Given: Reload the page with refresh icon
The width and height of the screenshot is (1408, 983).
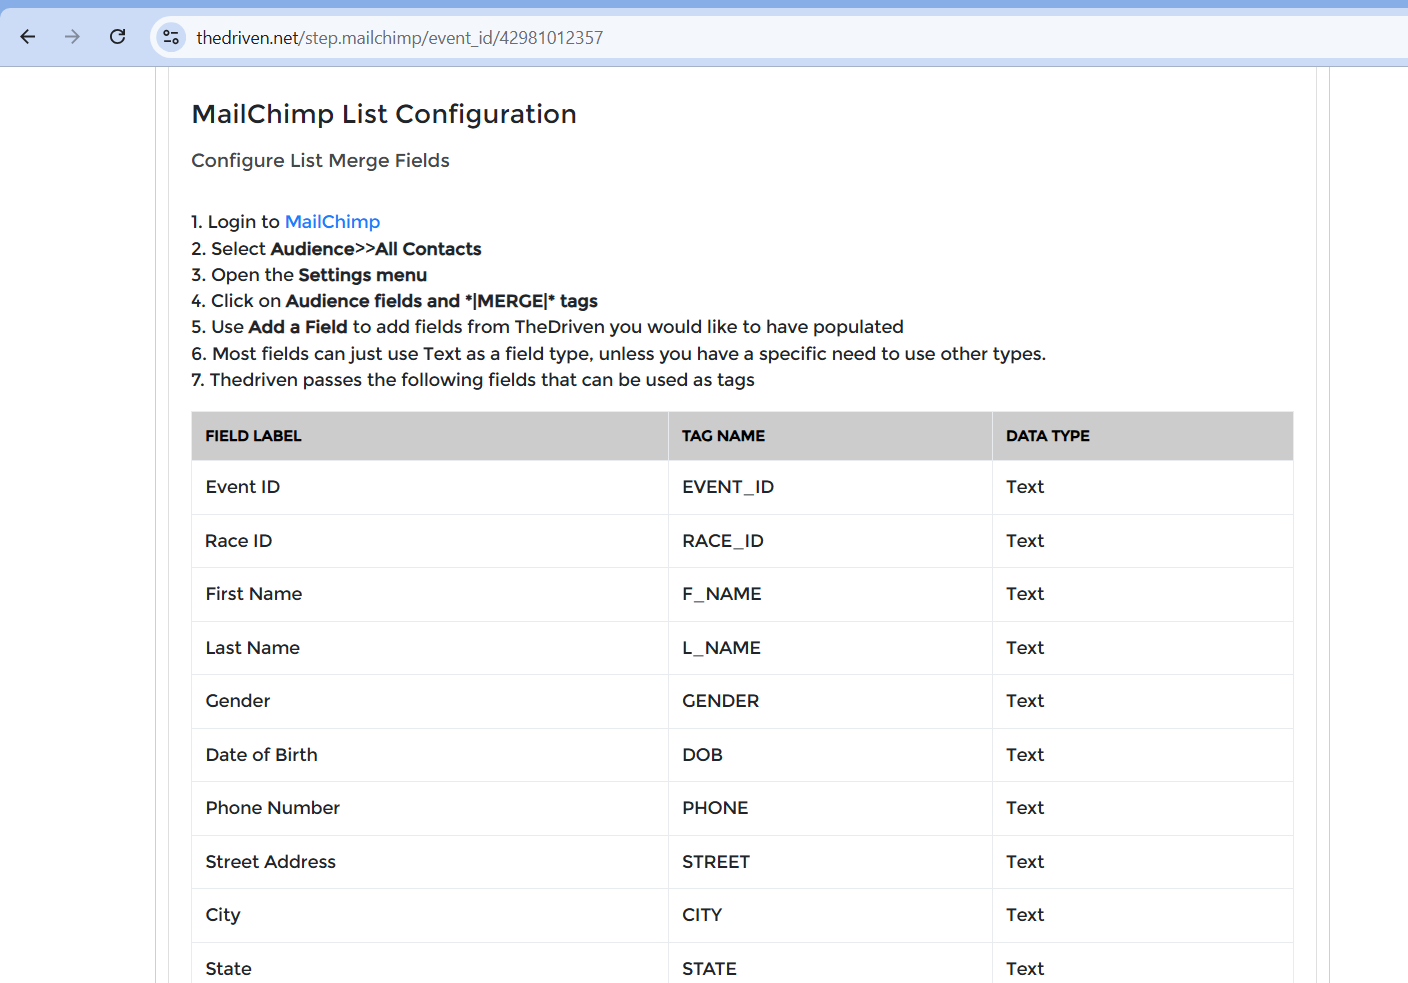Looking at the screenshot, I should (117, 37).
